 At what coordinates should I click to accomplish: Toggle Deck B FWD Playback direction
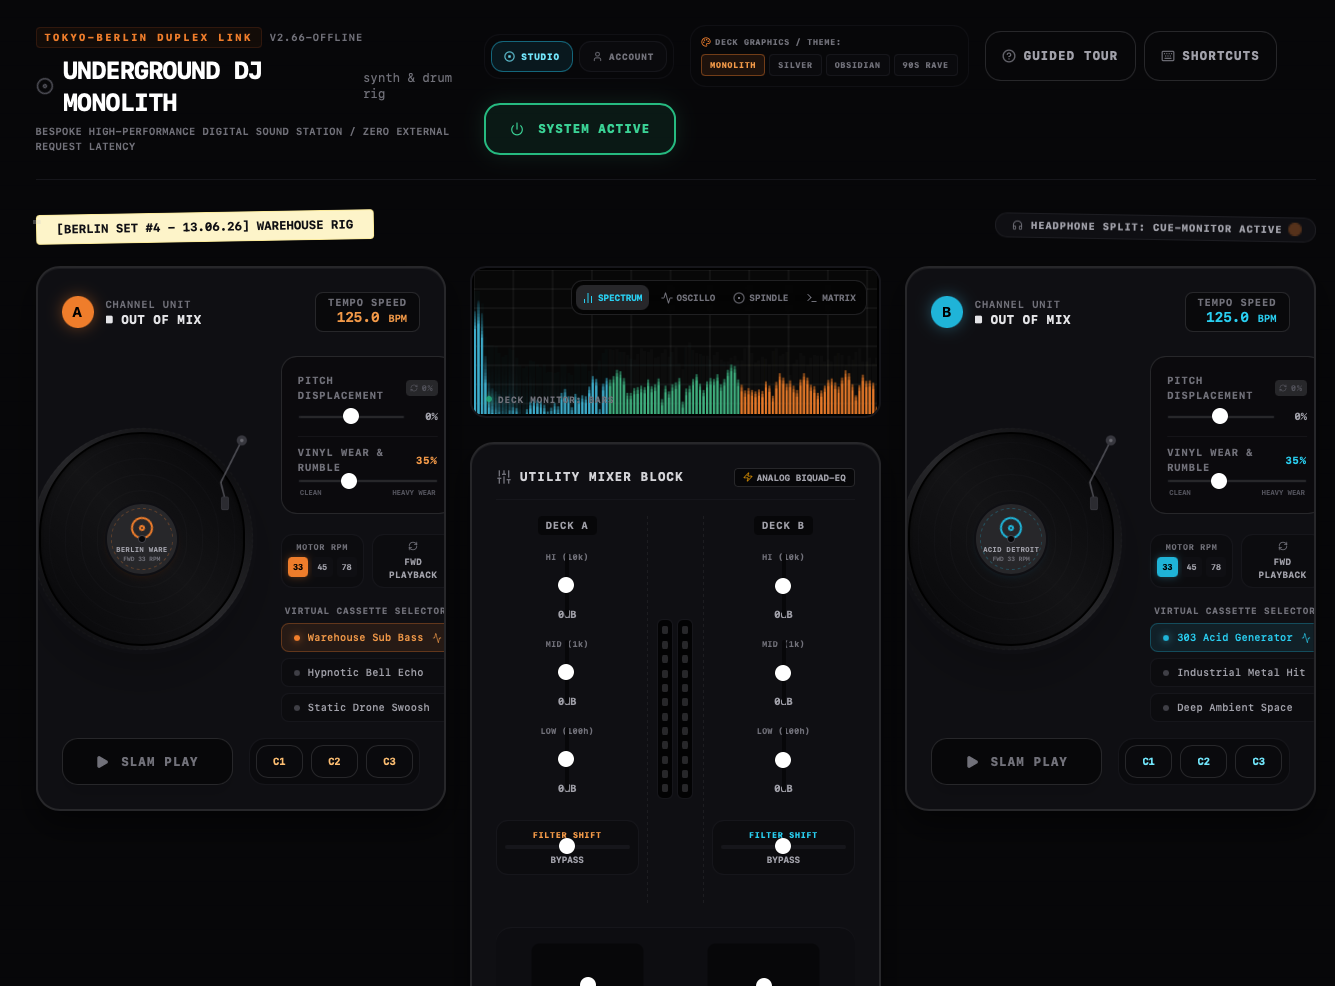pos(1278,561)
